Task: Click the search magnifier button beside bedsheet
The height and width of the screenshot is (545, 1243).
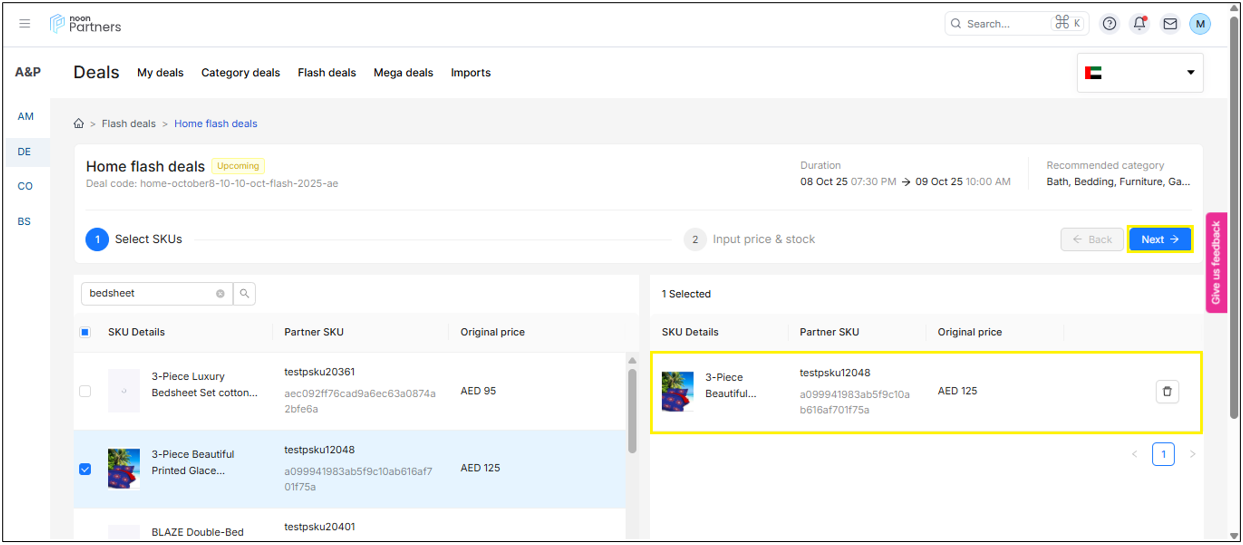Action: [244, 294]
